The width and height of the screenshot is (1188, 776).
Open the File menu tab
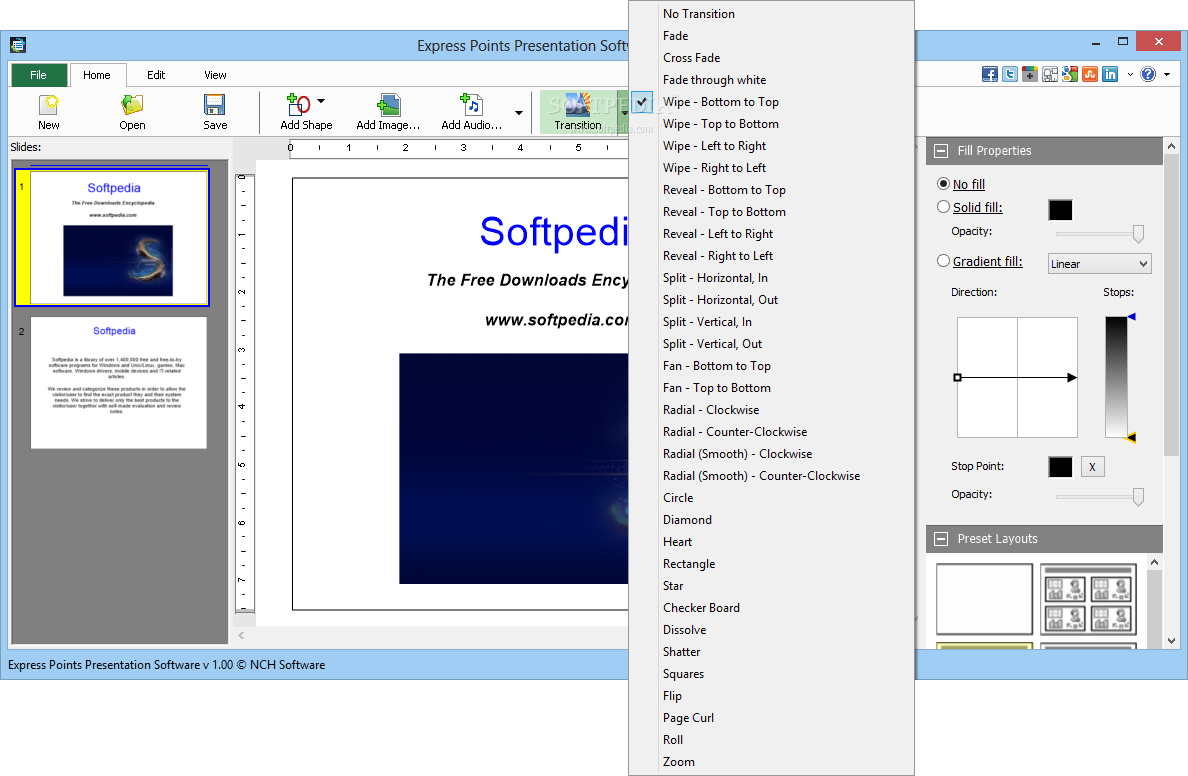(38, 75)
